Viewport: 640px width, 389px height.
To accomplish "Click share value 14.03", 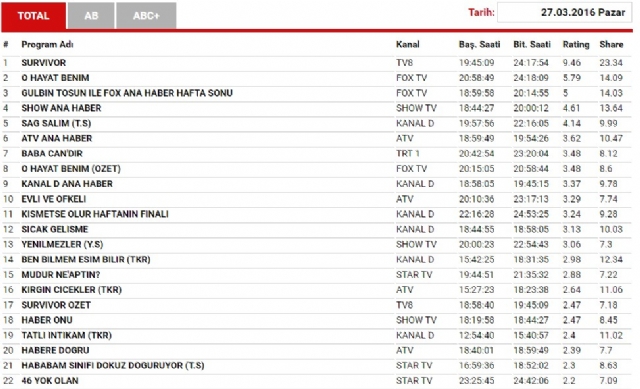I will (611, 93).
